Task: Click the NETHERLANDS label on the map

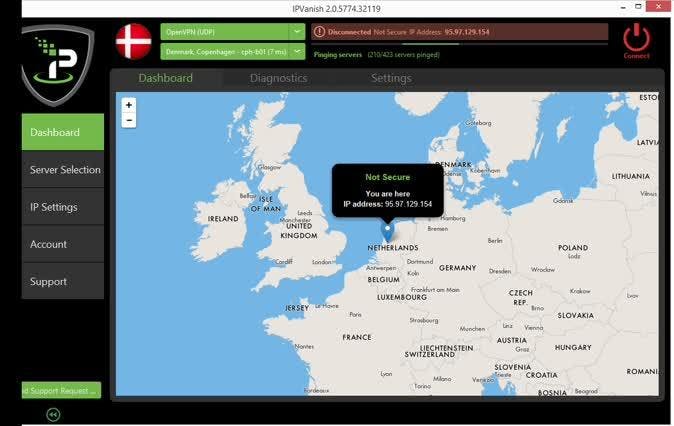Action: point(392,248)
